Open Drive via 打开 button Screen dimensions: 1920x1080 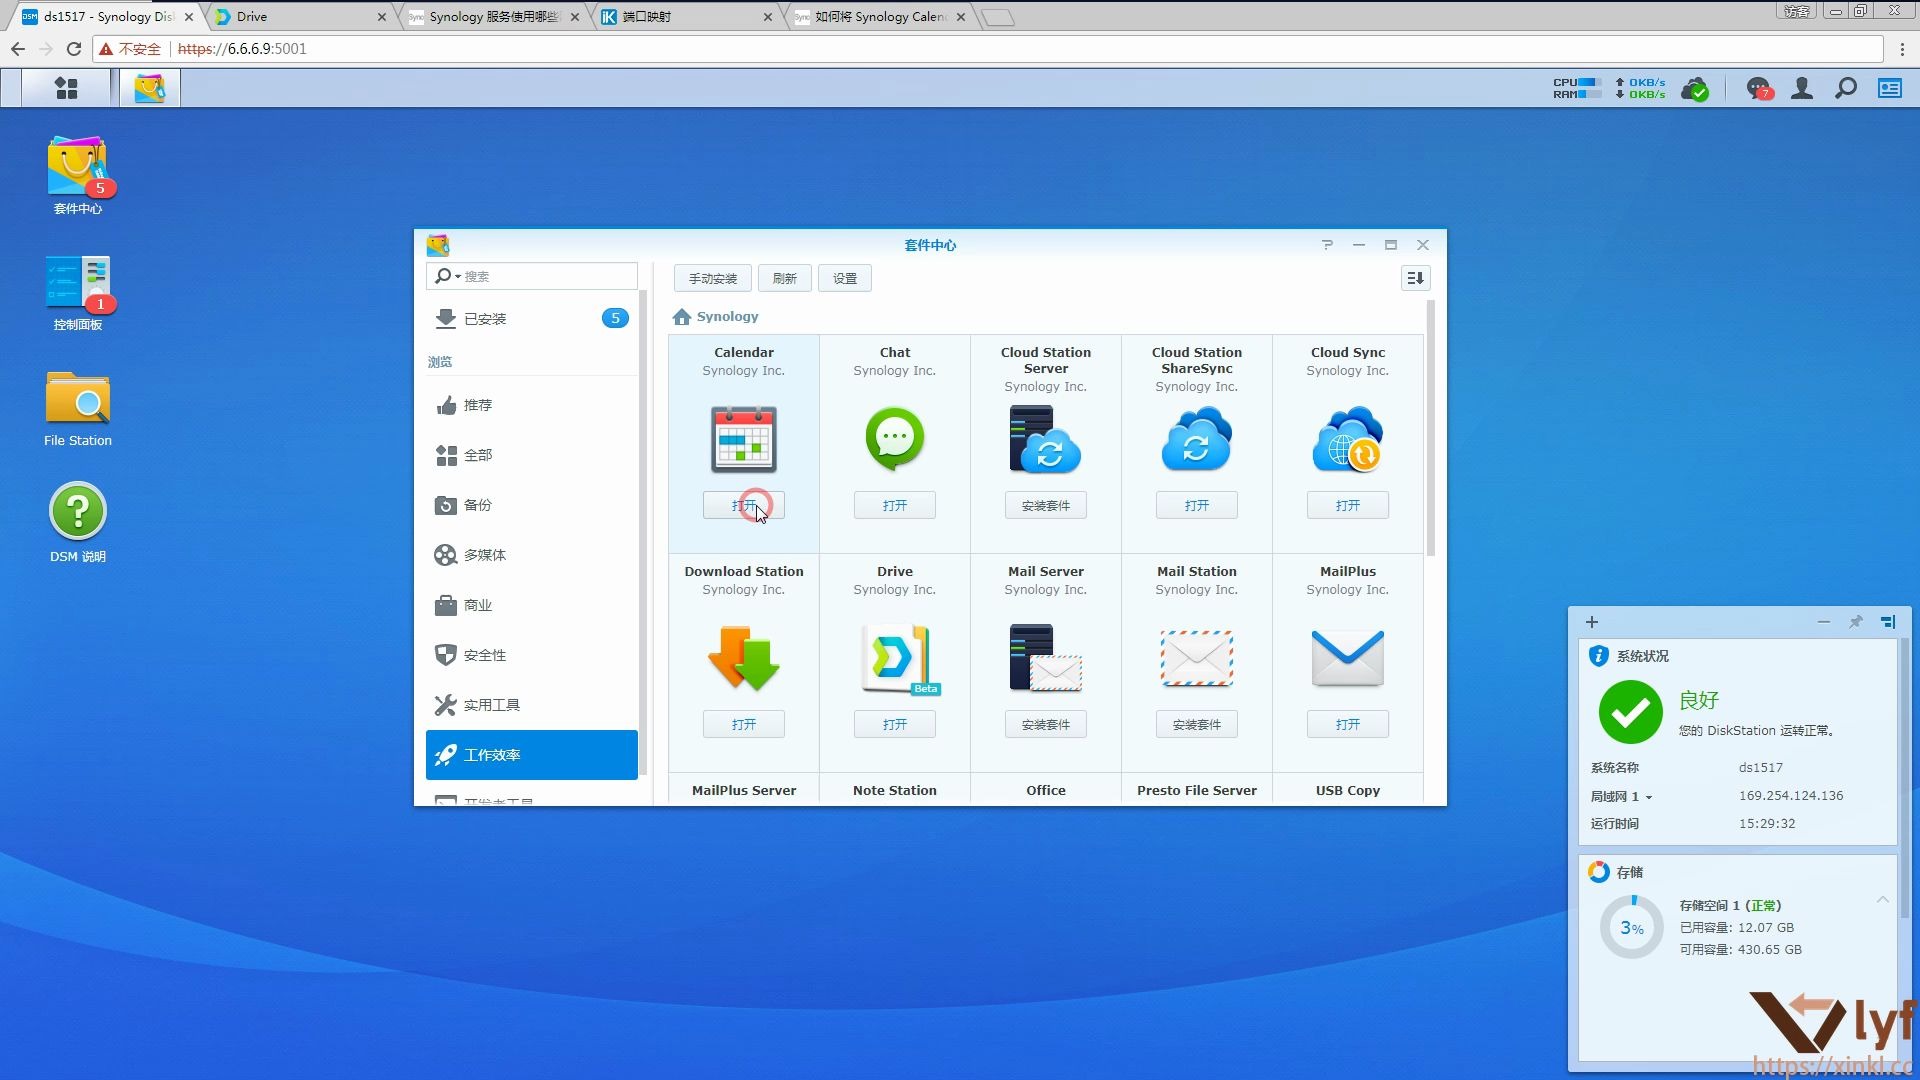(x=895, y=725)
